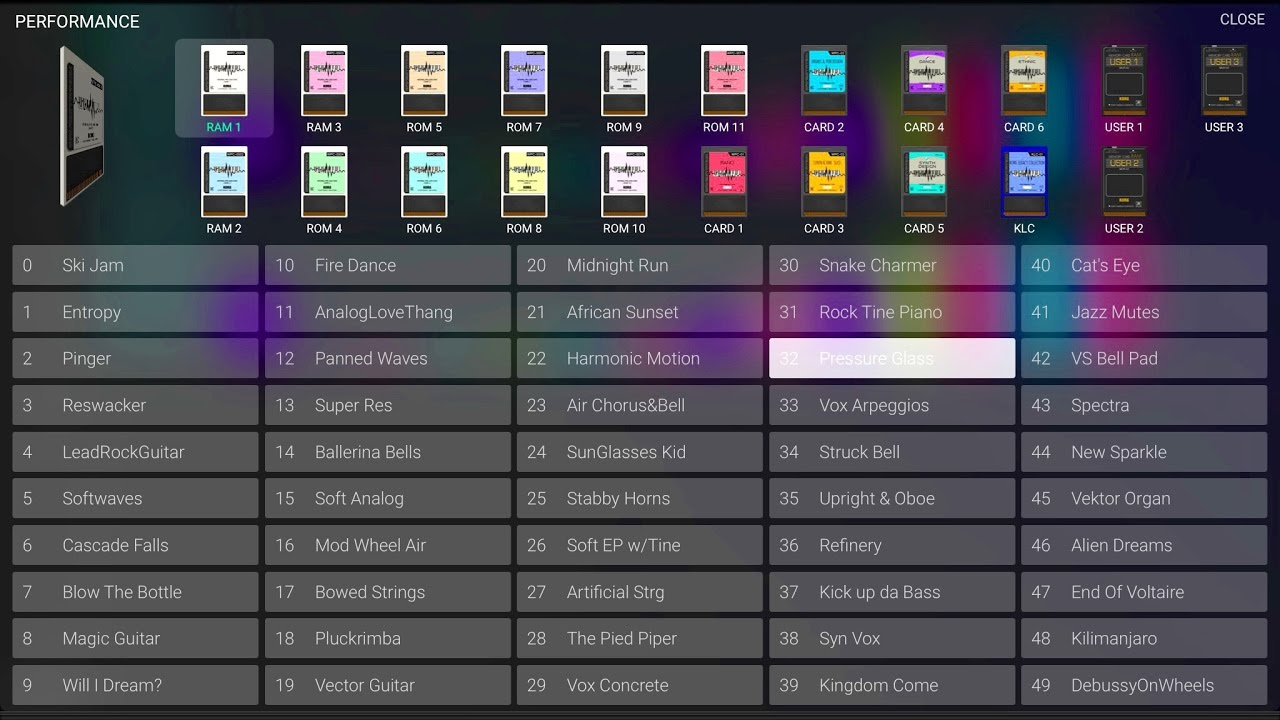
Task: Select the RAM 2 card icon
Action: 224,182
